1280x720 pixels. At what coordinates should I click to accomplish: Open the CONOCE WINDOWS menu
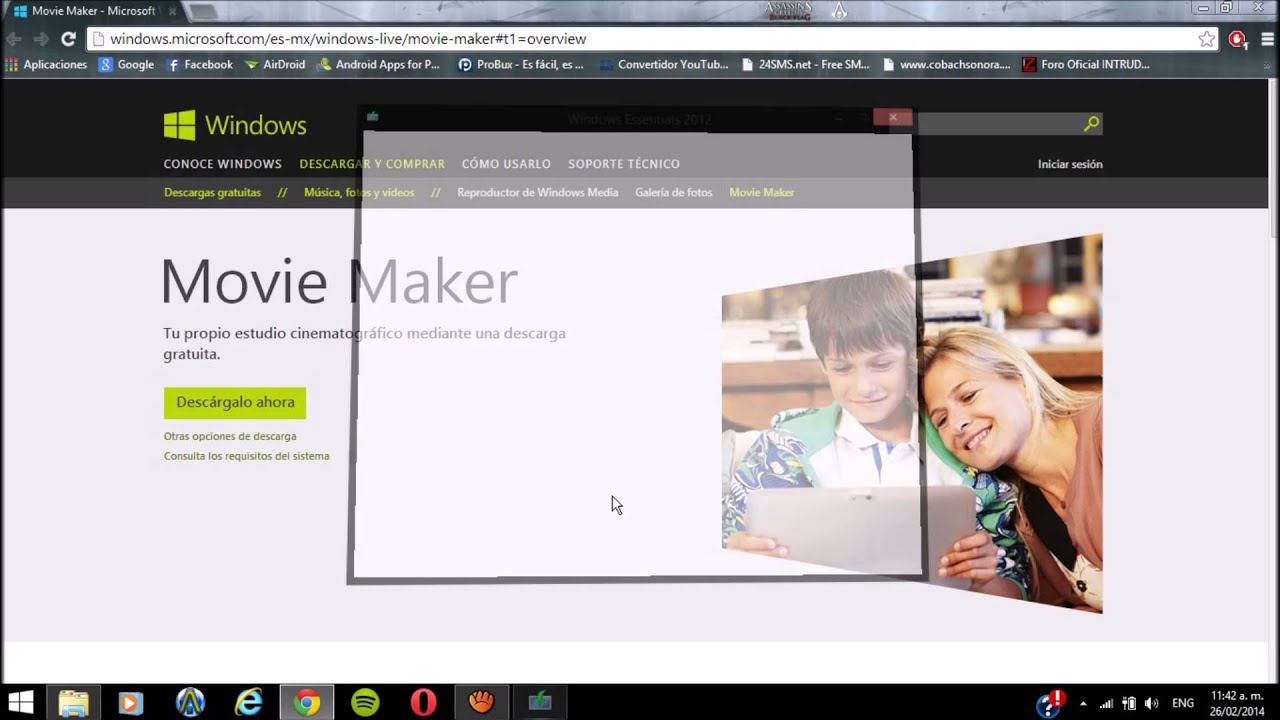click(x=223, y=164)
